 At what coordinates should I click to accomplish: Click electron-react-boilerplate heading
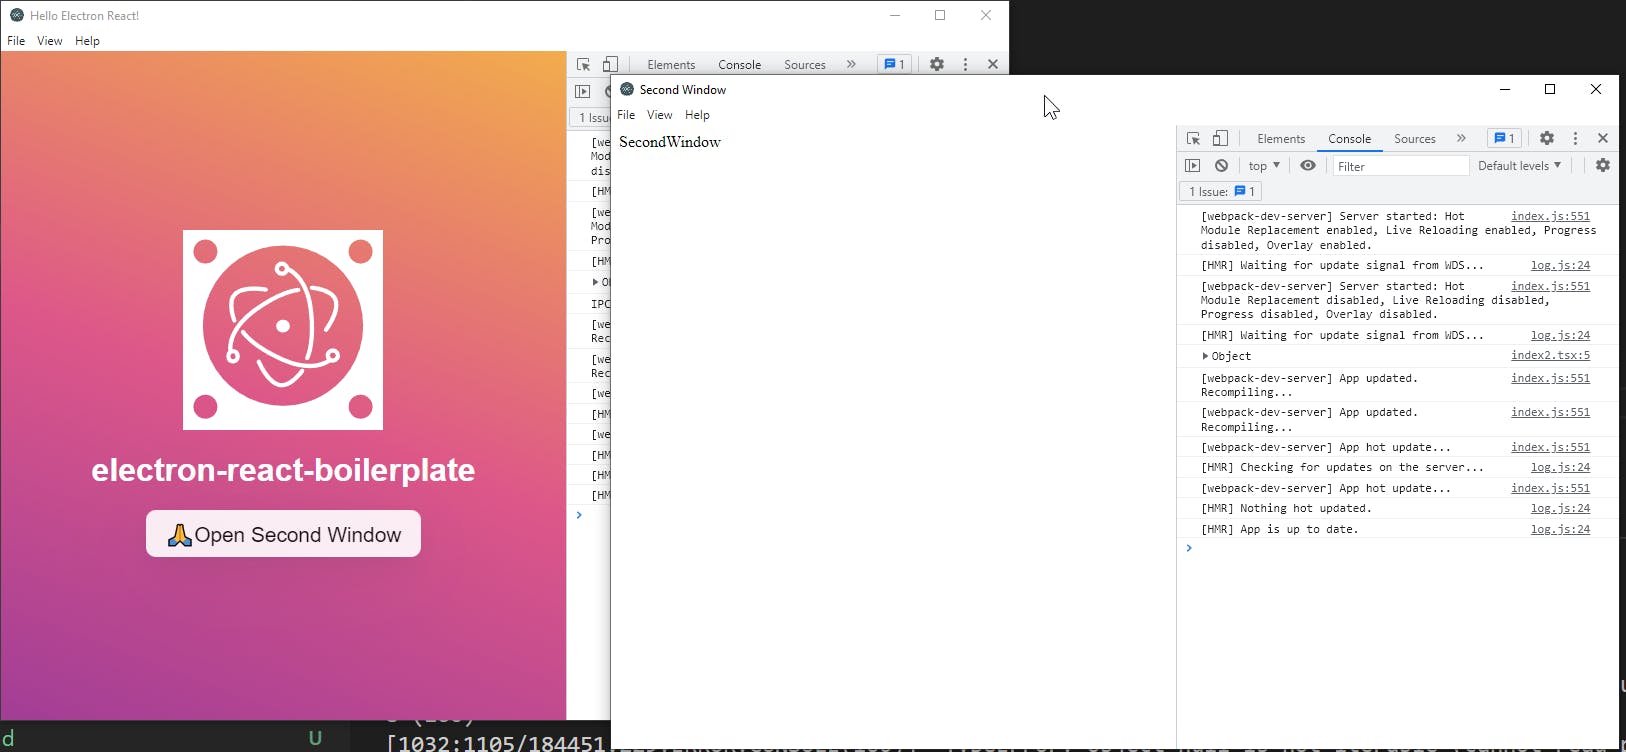click(283, 470)
